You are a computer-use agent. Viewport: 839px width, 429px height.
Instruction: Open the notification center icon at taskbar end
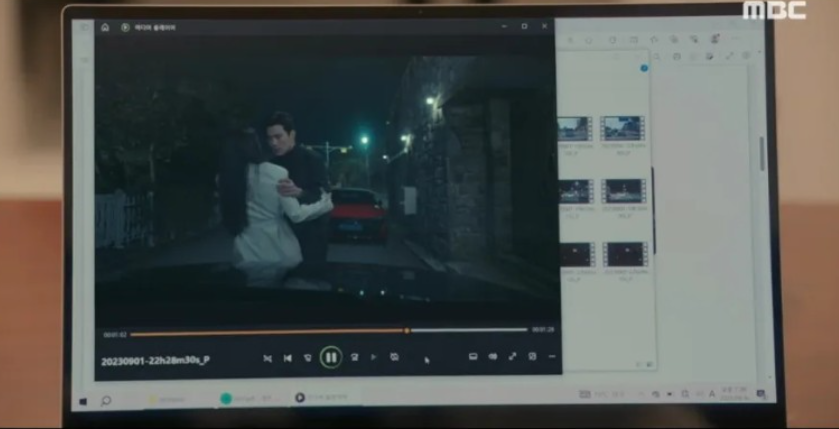[x=761, y=394]
